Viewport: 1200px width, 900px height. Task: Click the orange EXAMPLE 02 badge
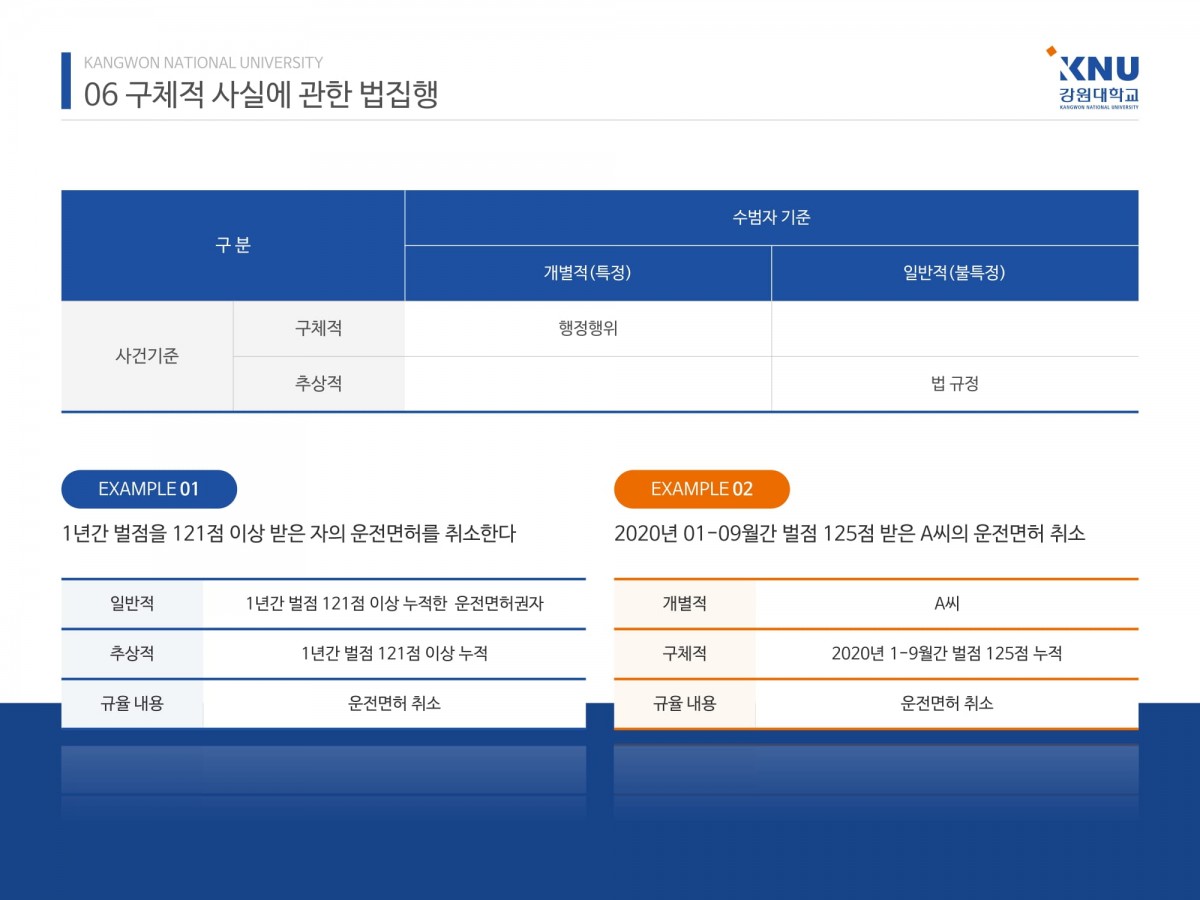701,489
